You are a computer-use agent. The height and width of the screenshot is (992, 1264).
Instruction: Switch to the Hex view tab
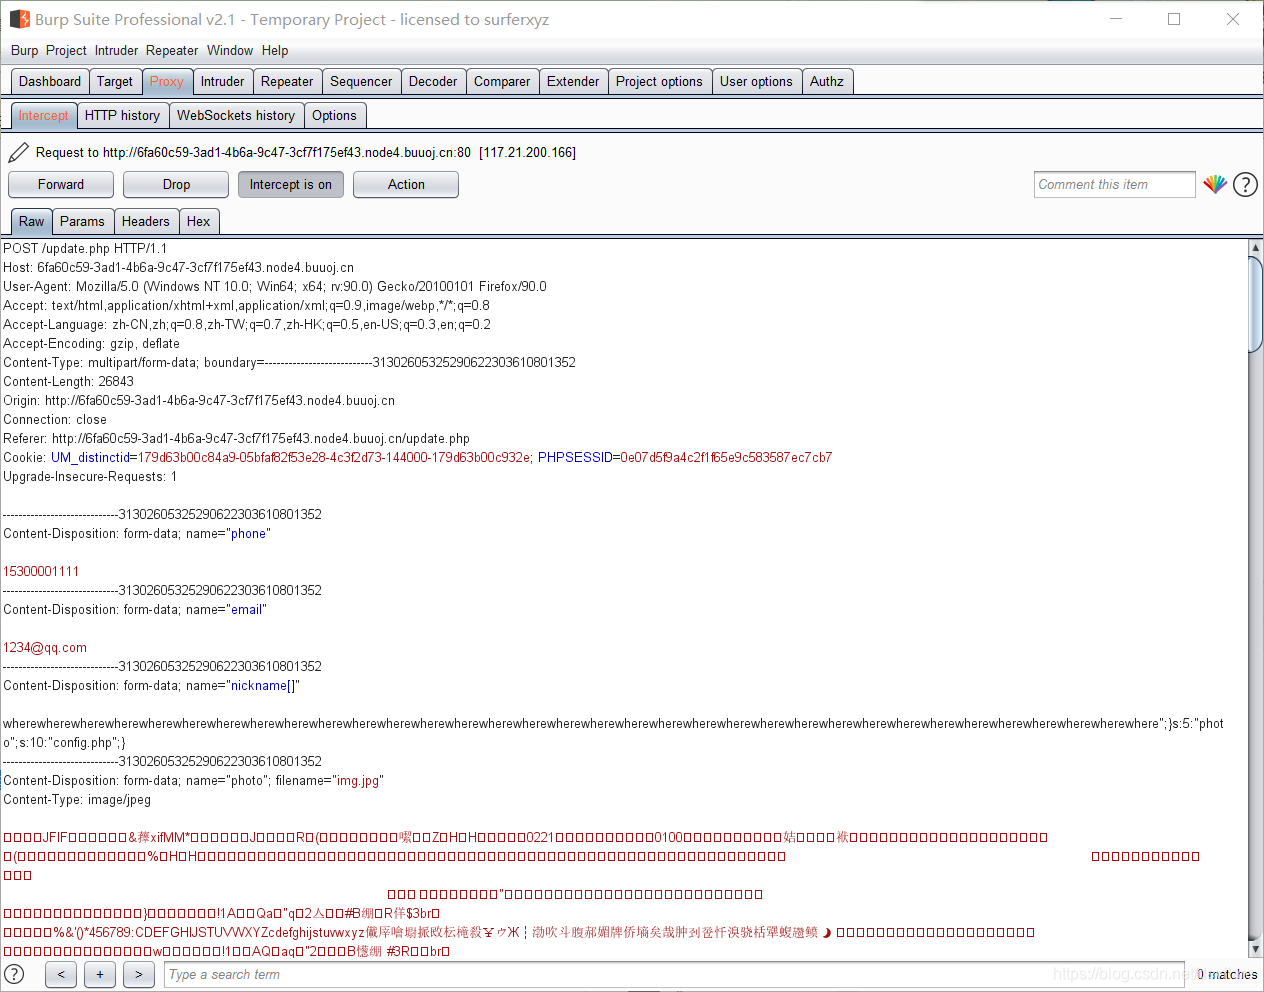[199, 221]
